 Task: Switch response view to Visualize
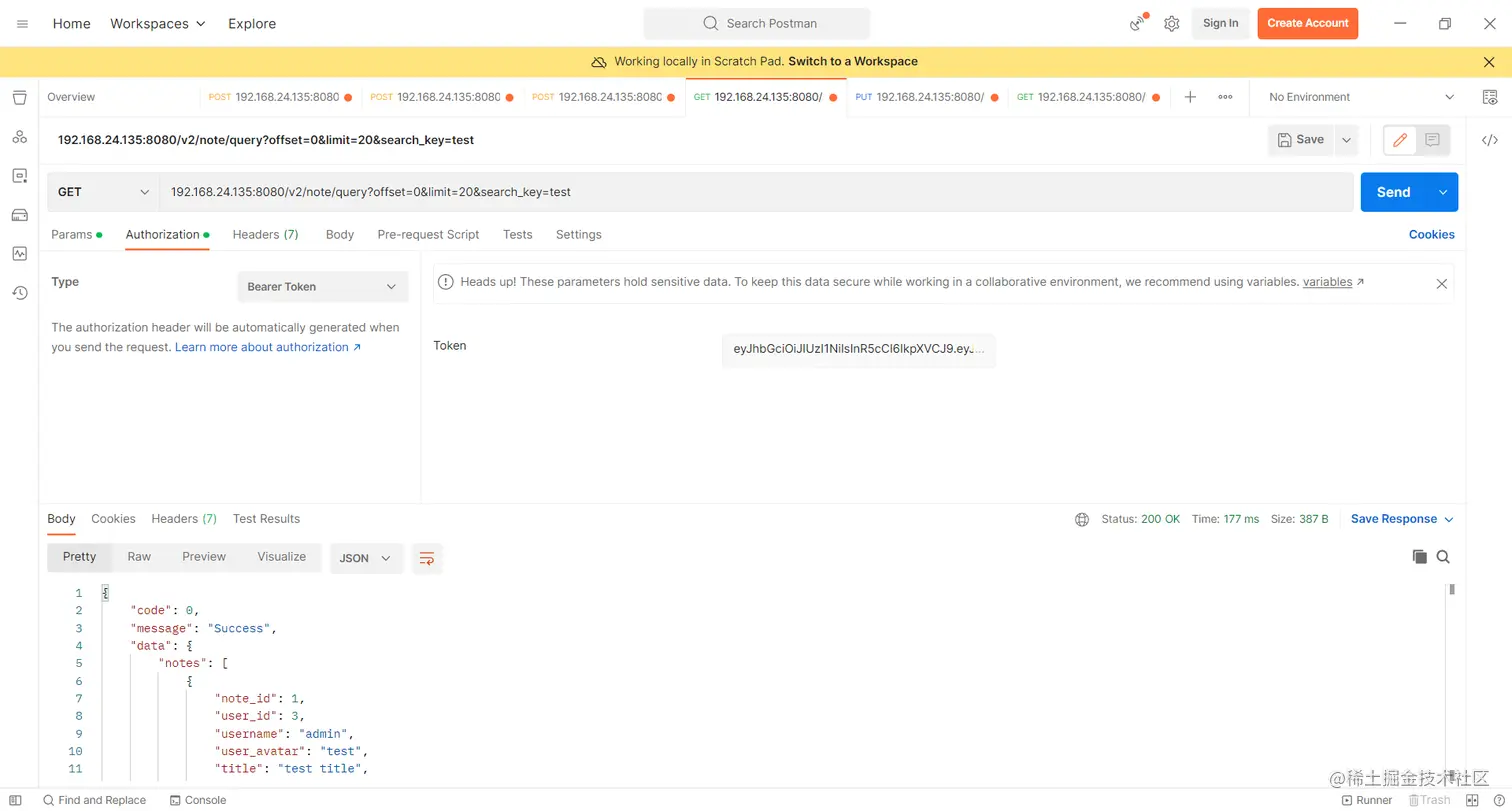click(x=281, y=557)
